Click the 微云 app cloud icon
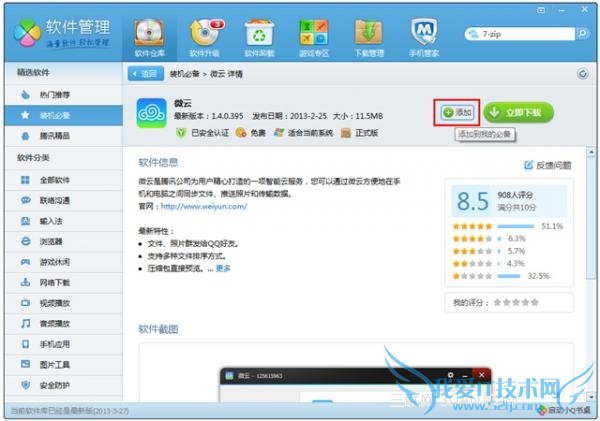 click(152, 113)
